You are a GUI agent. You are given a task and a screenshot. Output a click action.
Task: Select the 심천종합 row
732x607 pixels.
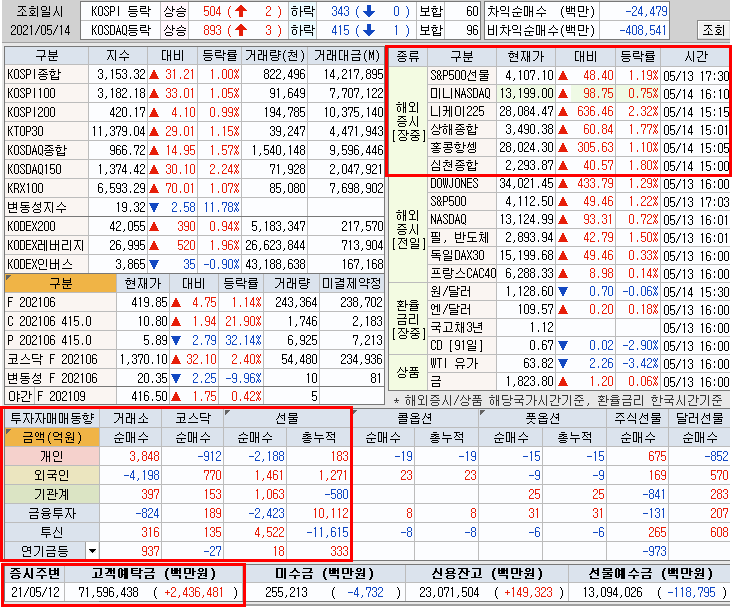(578, 166)
